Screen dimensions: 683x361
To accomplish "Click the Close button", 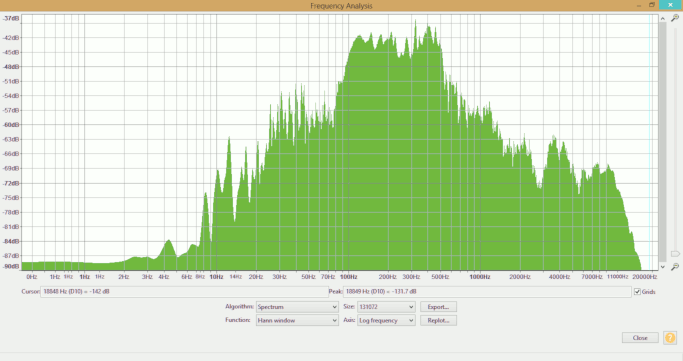I will (x=640, y=338).
